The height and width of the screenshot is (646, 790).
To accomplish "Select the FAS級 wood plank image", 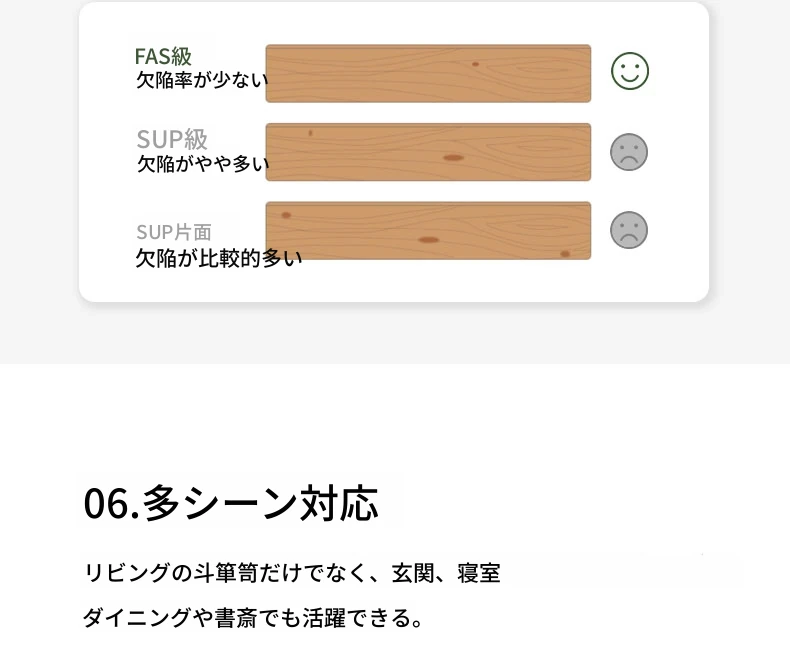I will [428, 74].
